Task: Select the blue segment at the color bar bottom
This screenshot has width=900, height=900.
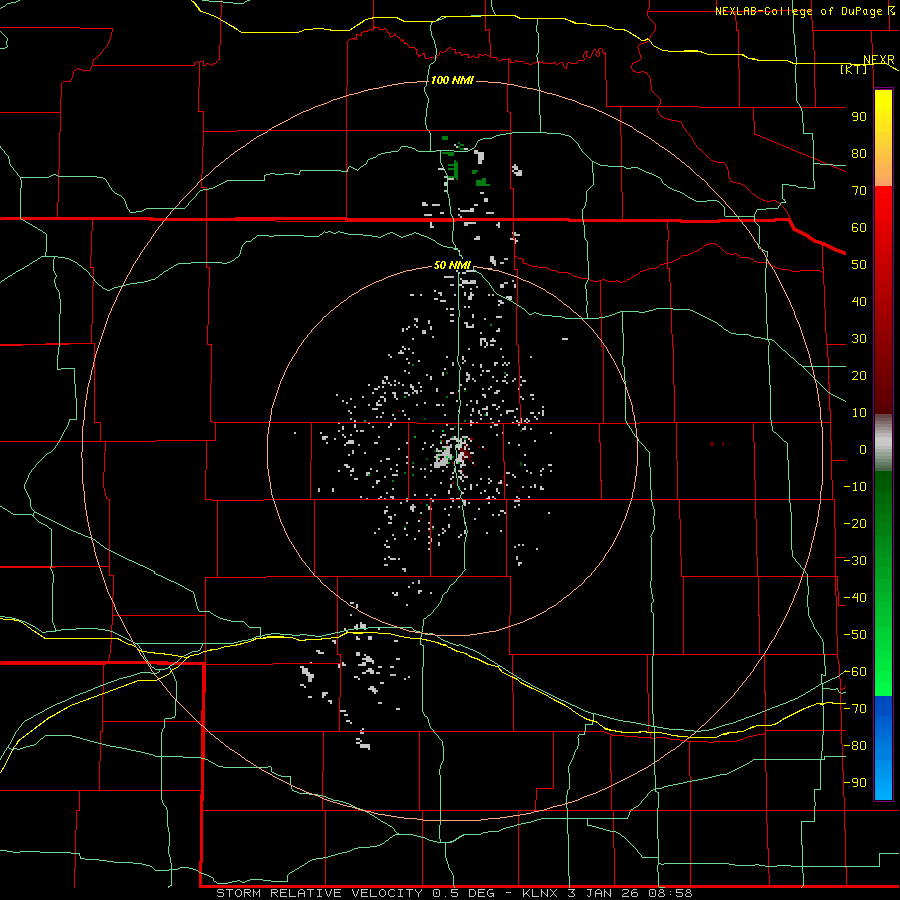Action: [883, 747]
